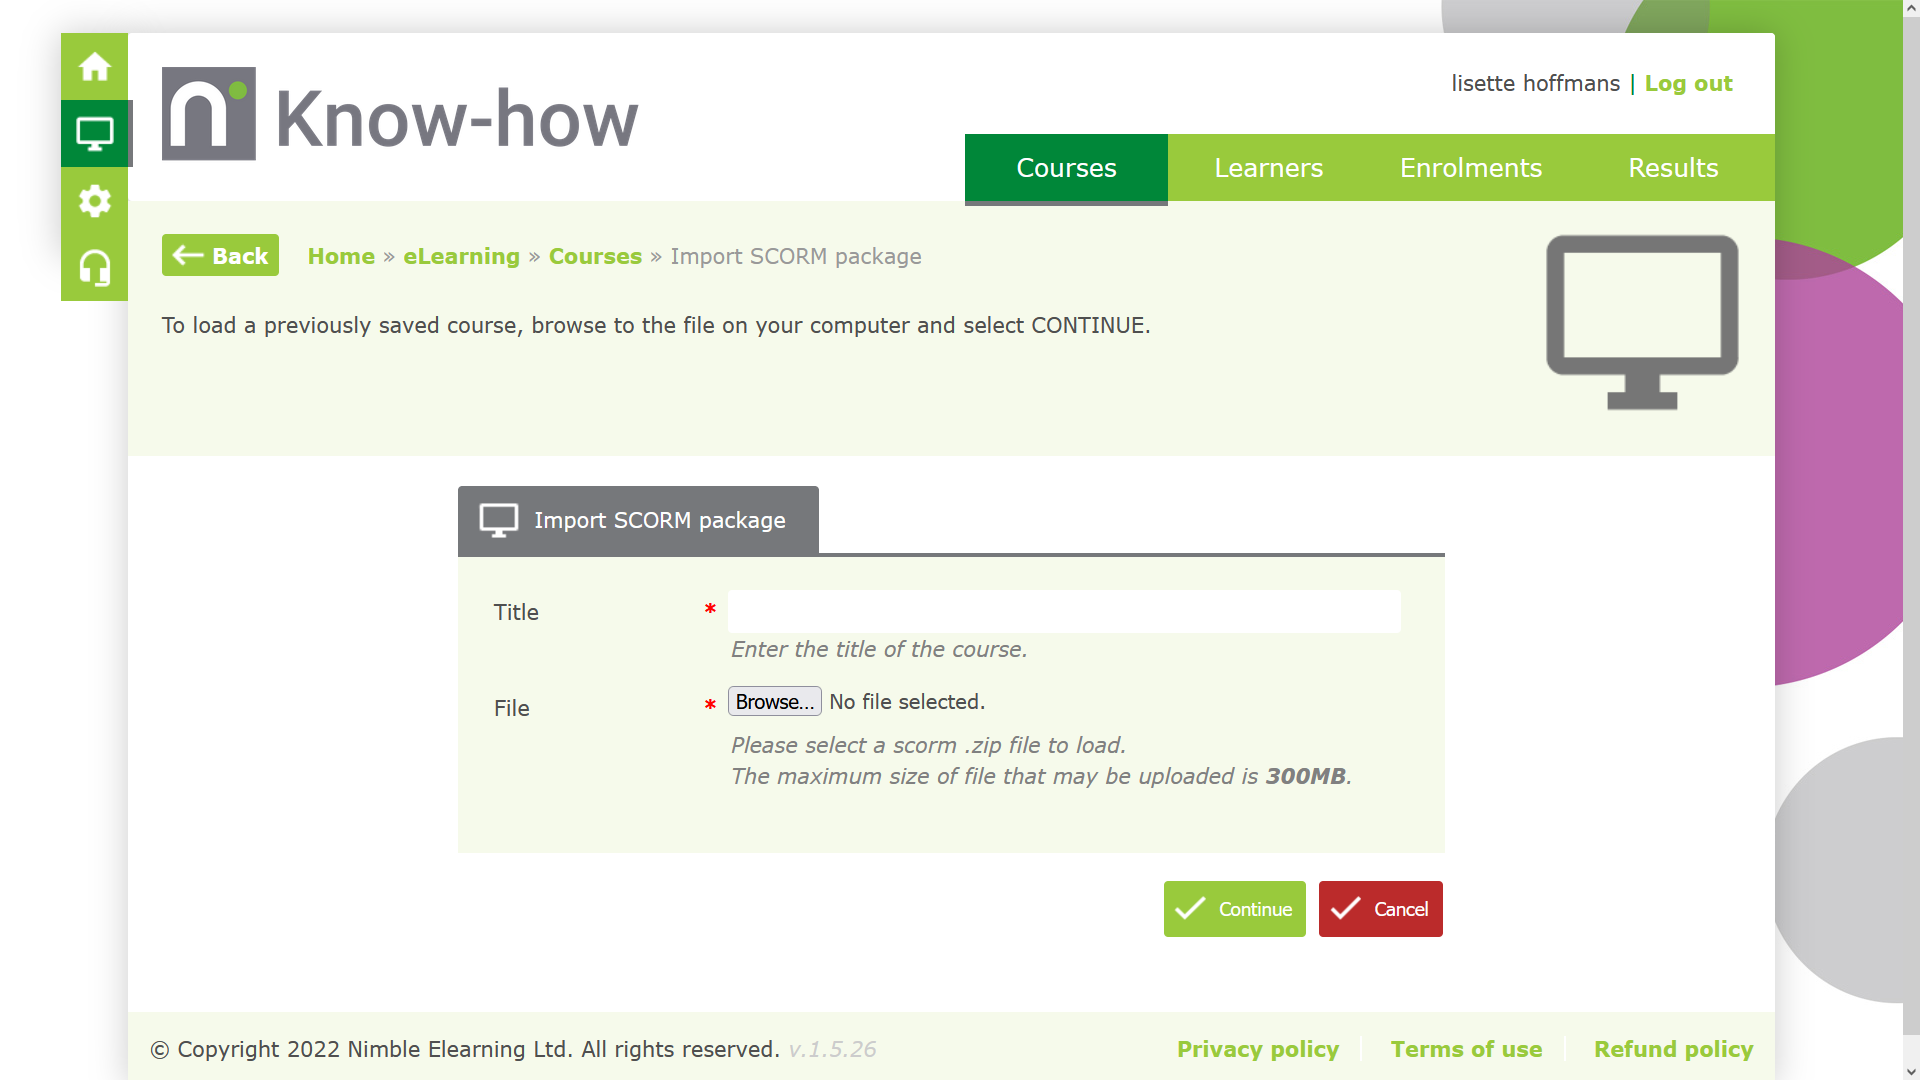This screenshot has width=1920, height=1080.
Task: Open the Courses breadcrumb link
Action: click(x=595, y=257)
